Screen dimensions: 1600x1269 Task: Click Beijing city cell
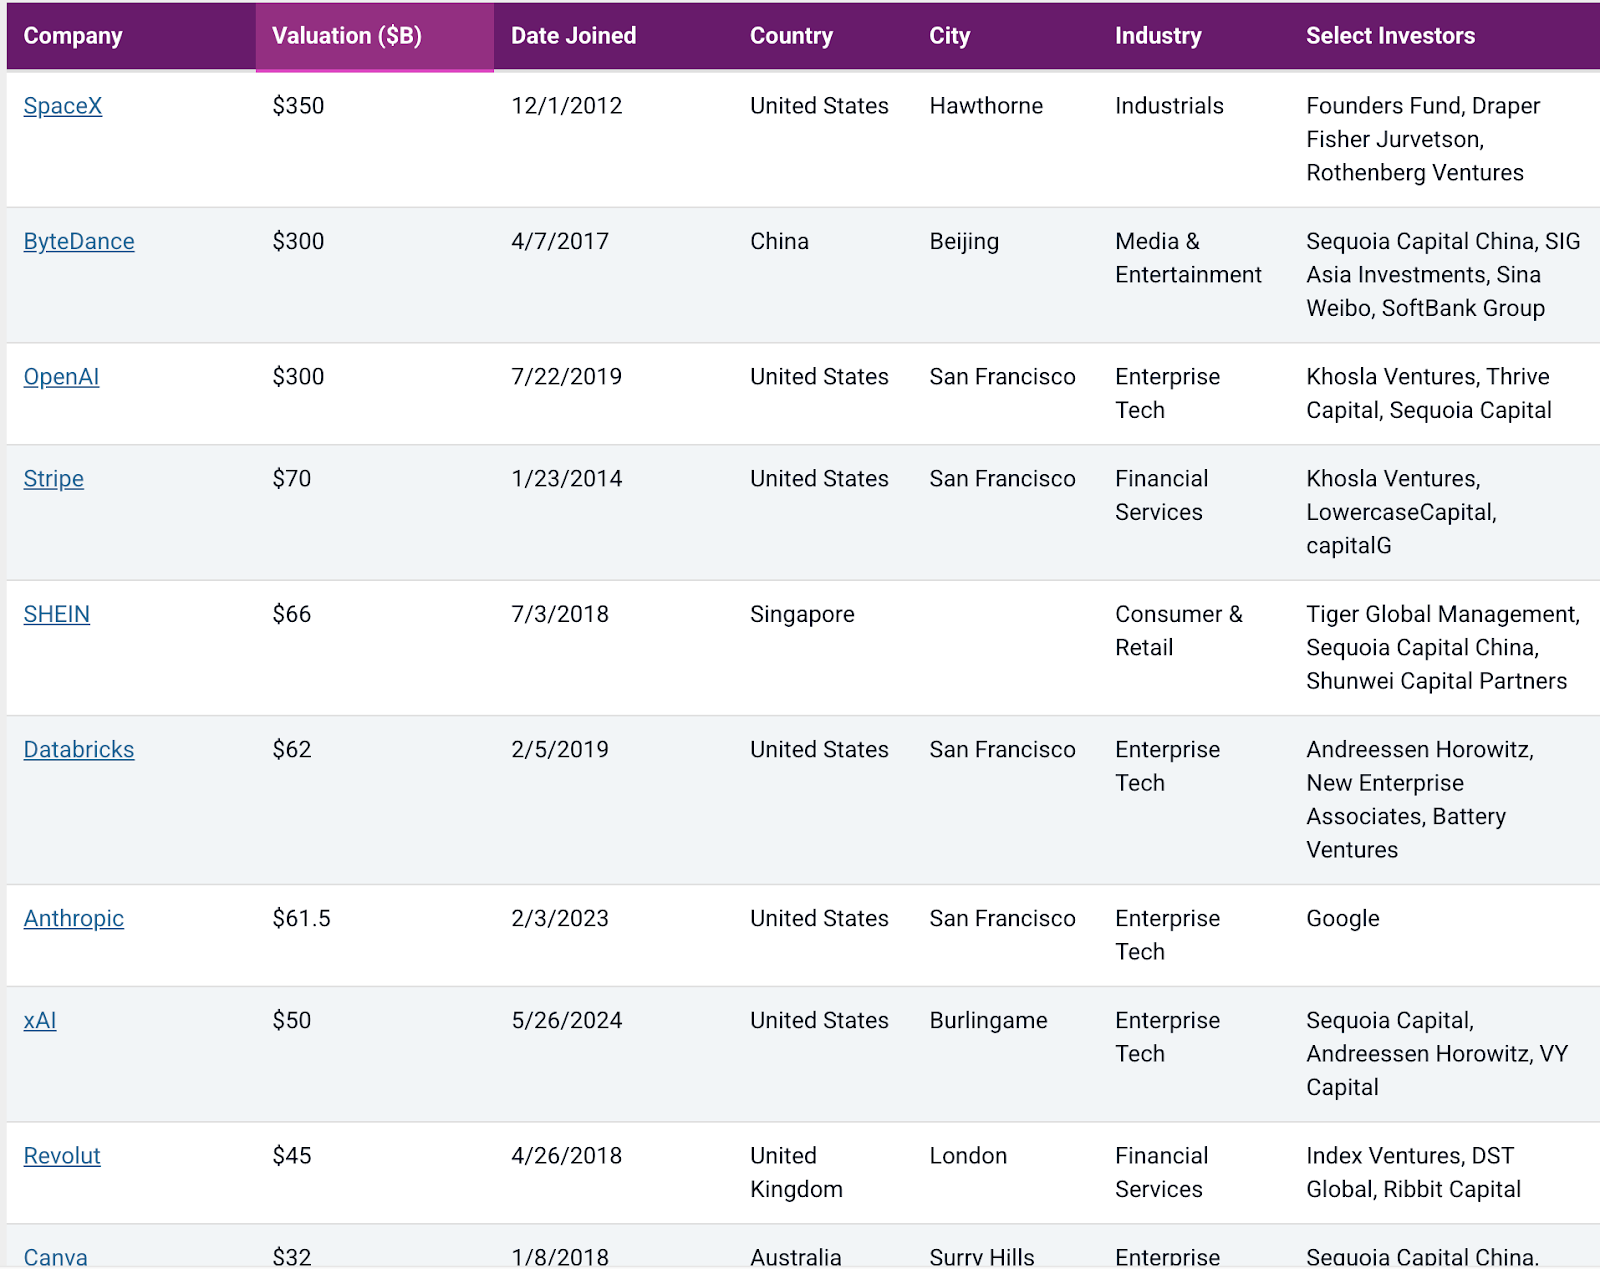click(x=964, y=242)
